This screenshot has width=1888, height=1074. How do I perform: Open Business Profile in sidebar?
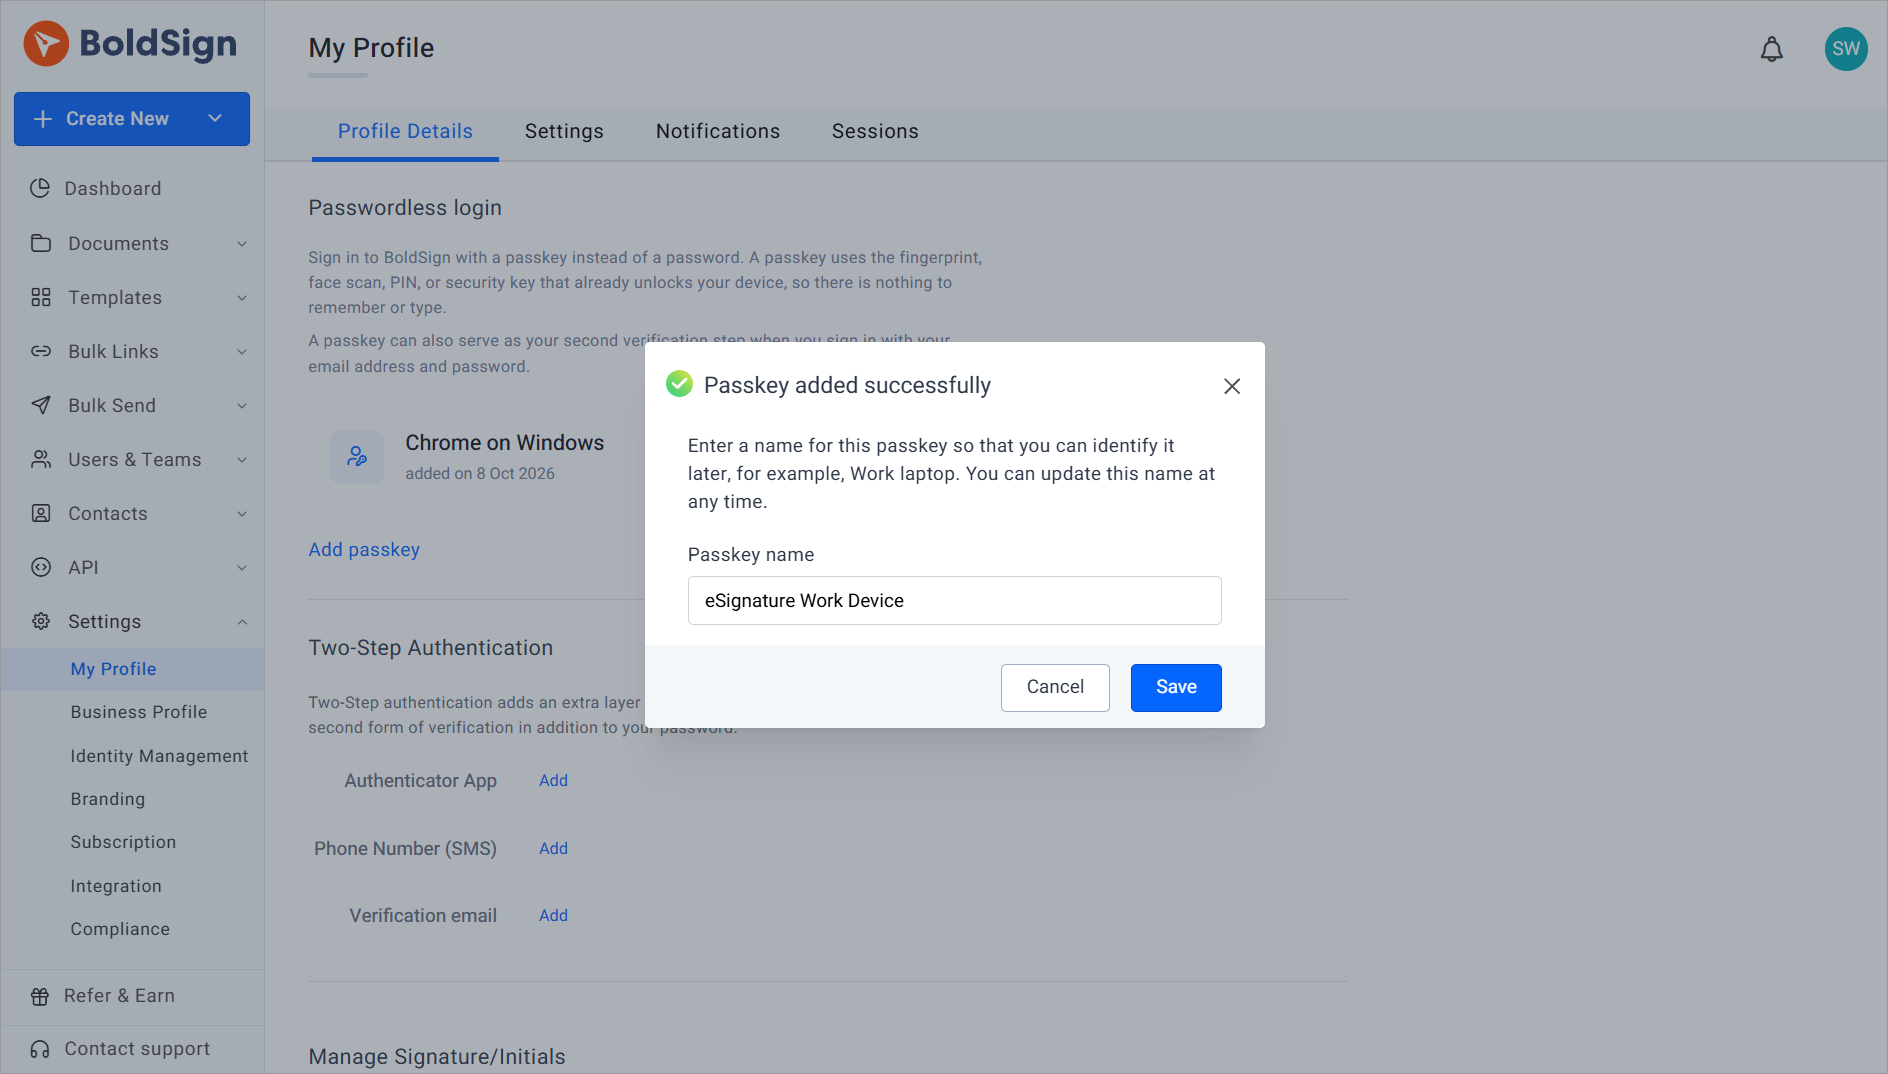click(x=139, y=712)
